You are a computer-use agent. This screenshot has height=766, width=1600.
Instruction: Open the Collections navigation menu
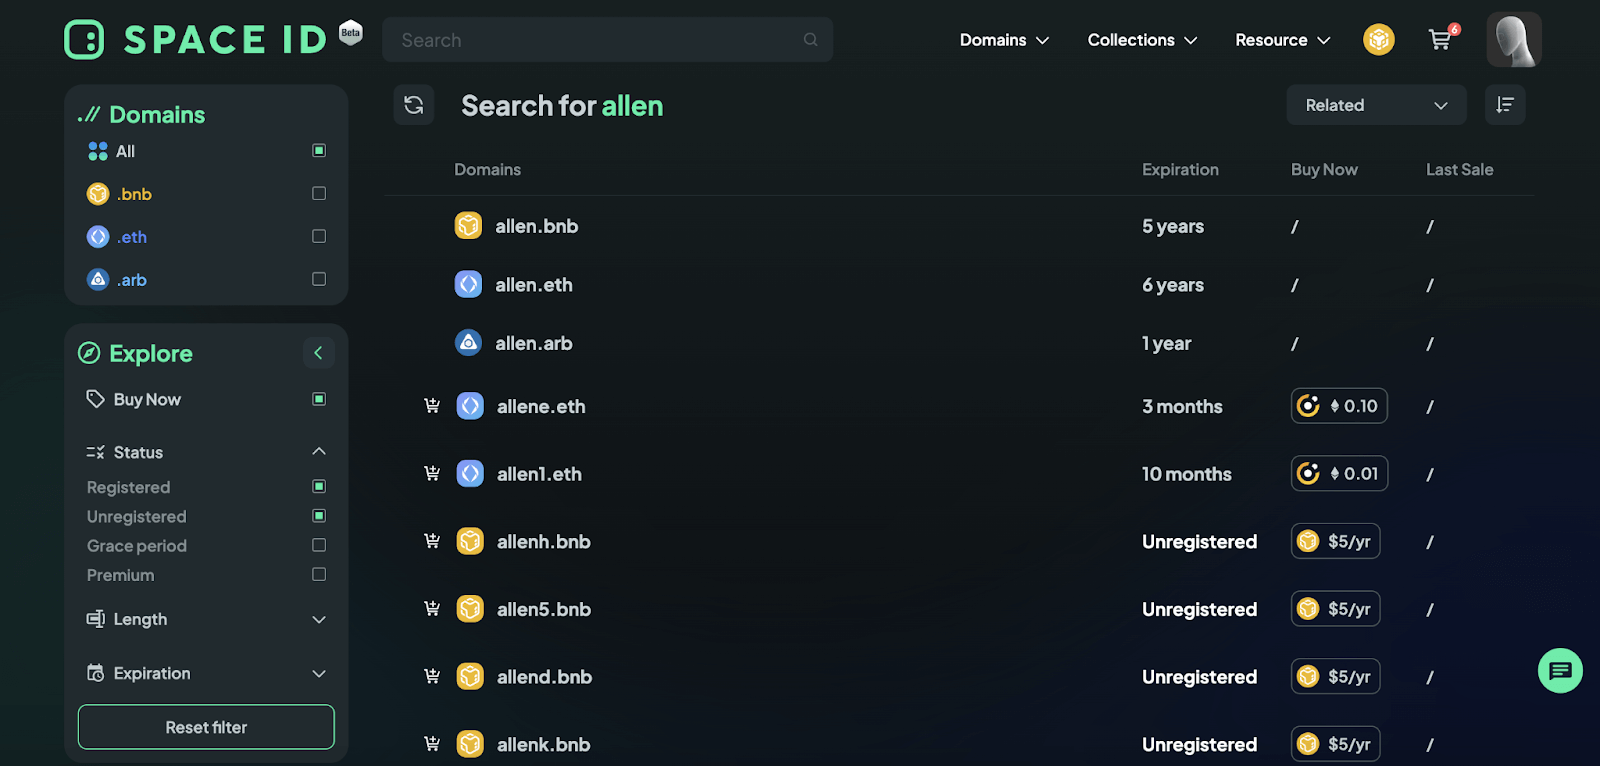pos(1142,40)
